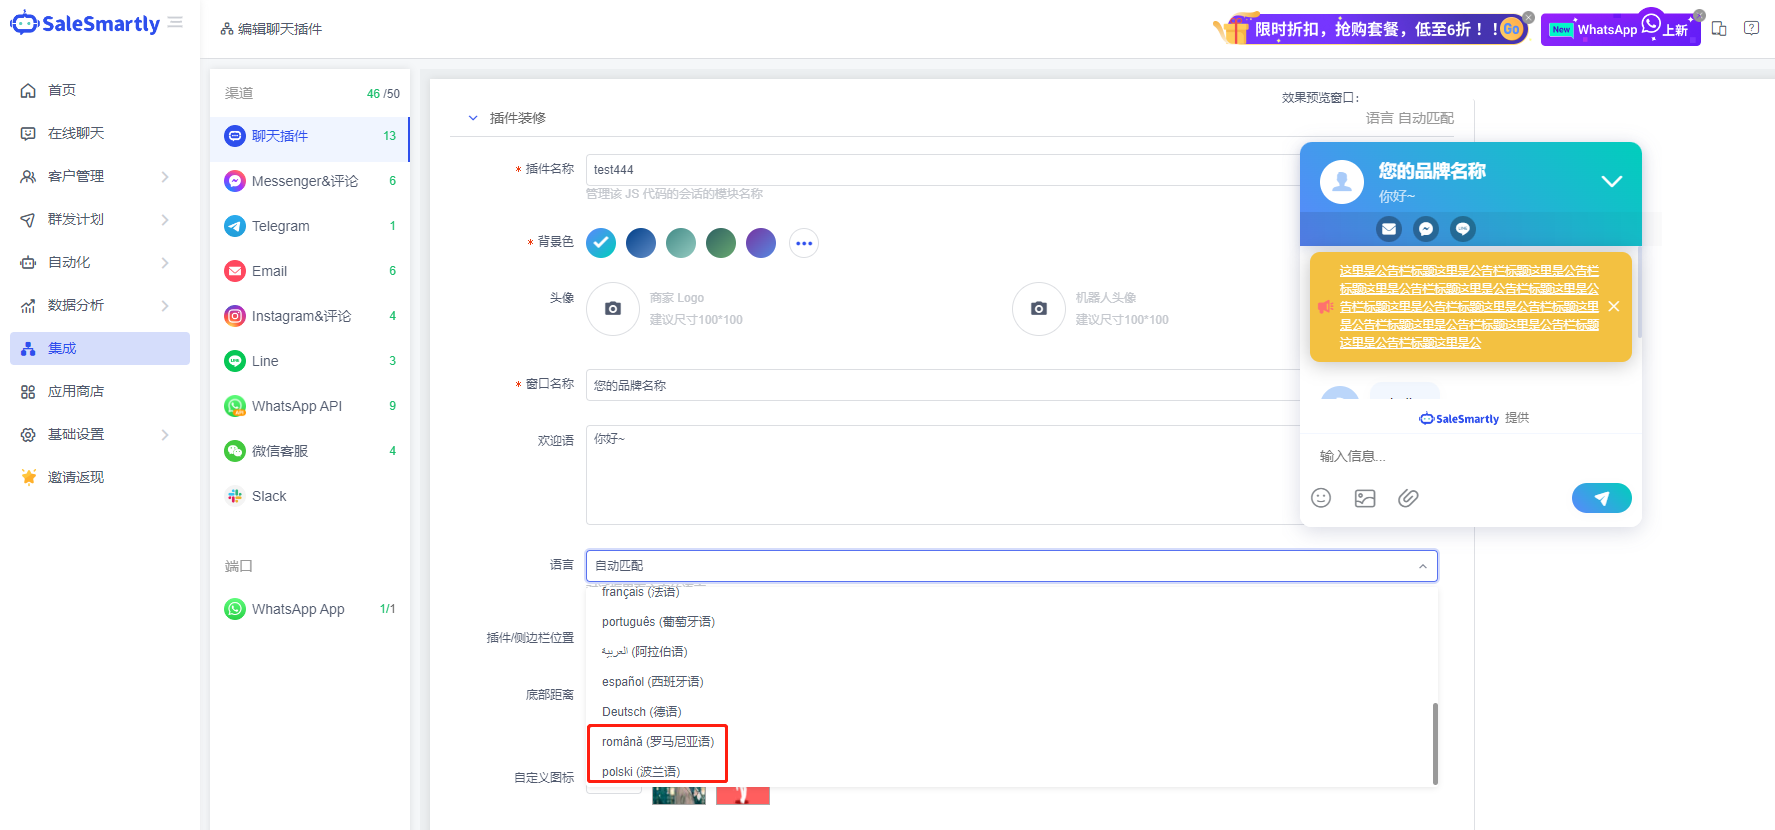Image resolution: width=1775 pixels, height=830 pixels.
Task: Click the plugin name input field
Action: (x=940, y=170)
